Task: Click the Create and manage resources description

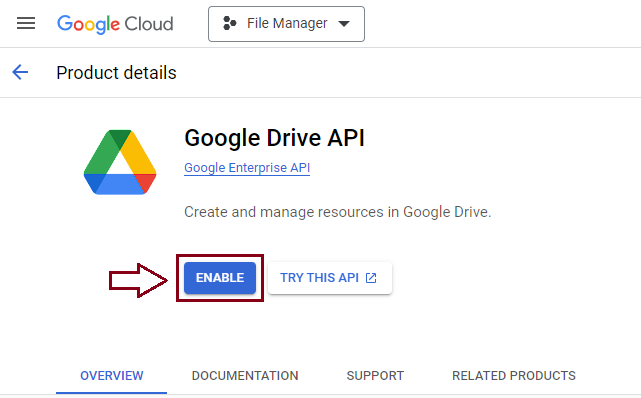Action: point(338,212)
